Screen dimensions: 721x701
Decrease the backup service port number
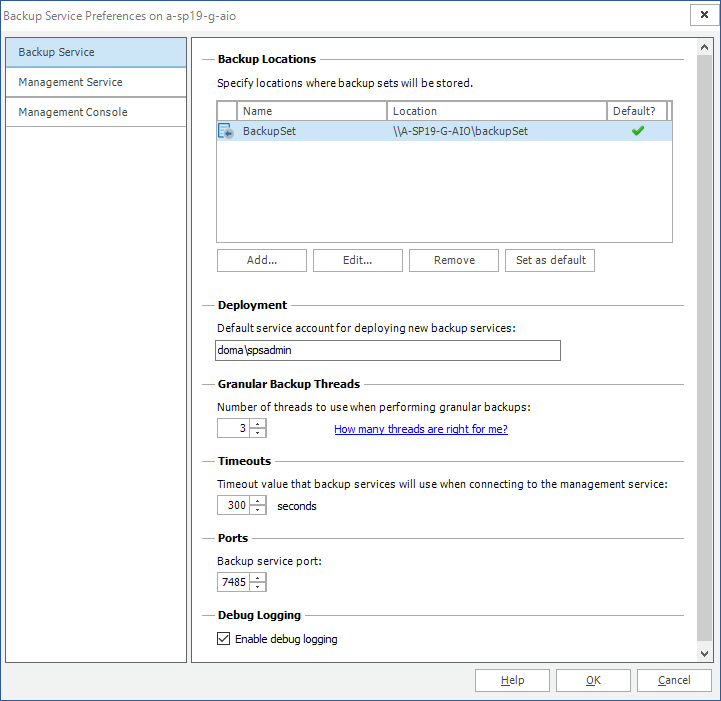[258, 587]
